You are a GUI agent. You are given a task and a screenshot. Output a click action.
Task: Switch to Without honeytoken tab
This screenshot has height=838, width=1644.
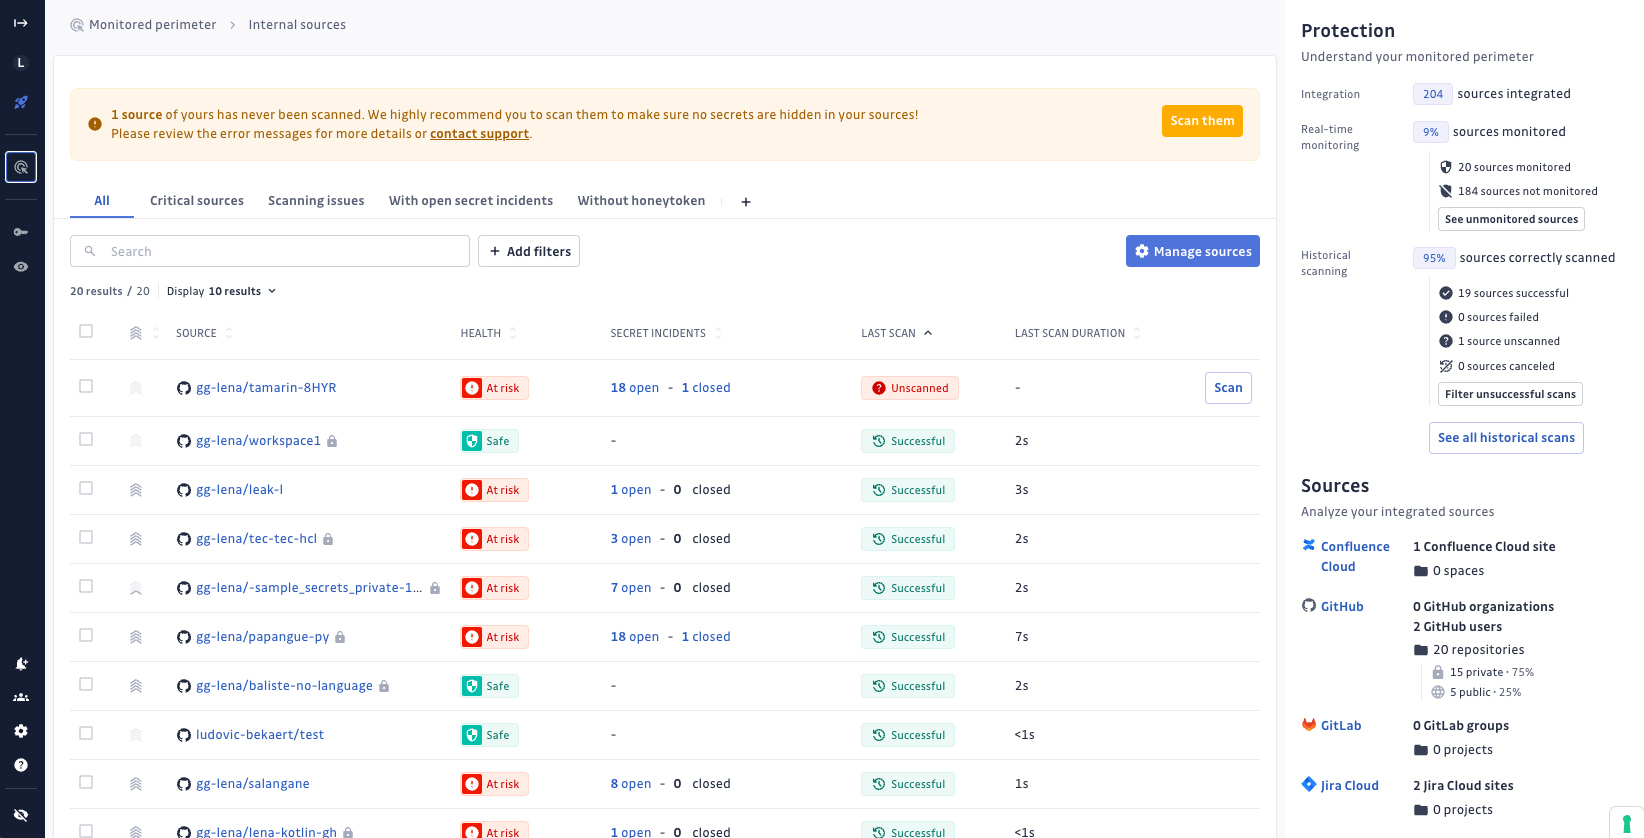[x=641, y=201]
